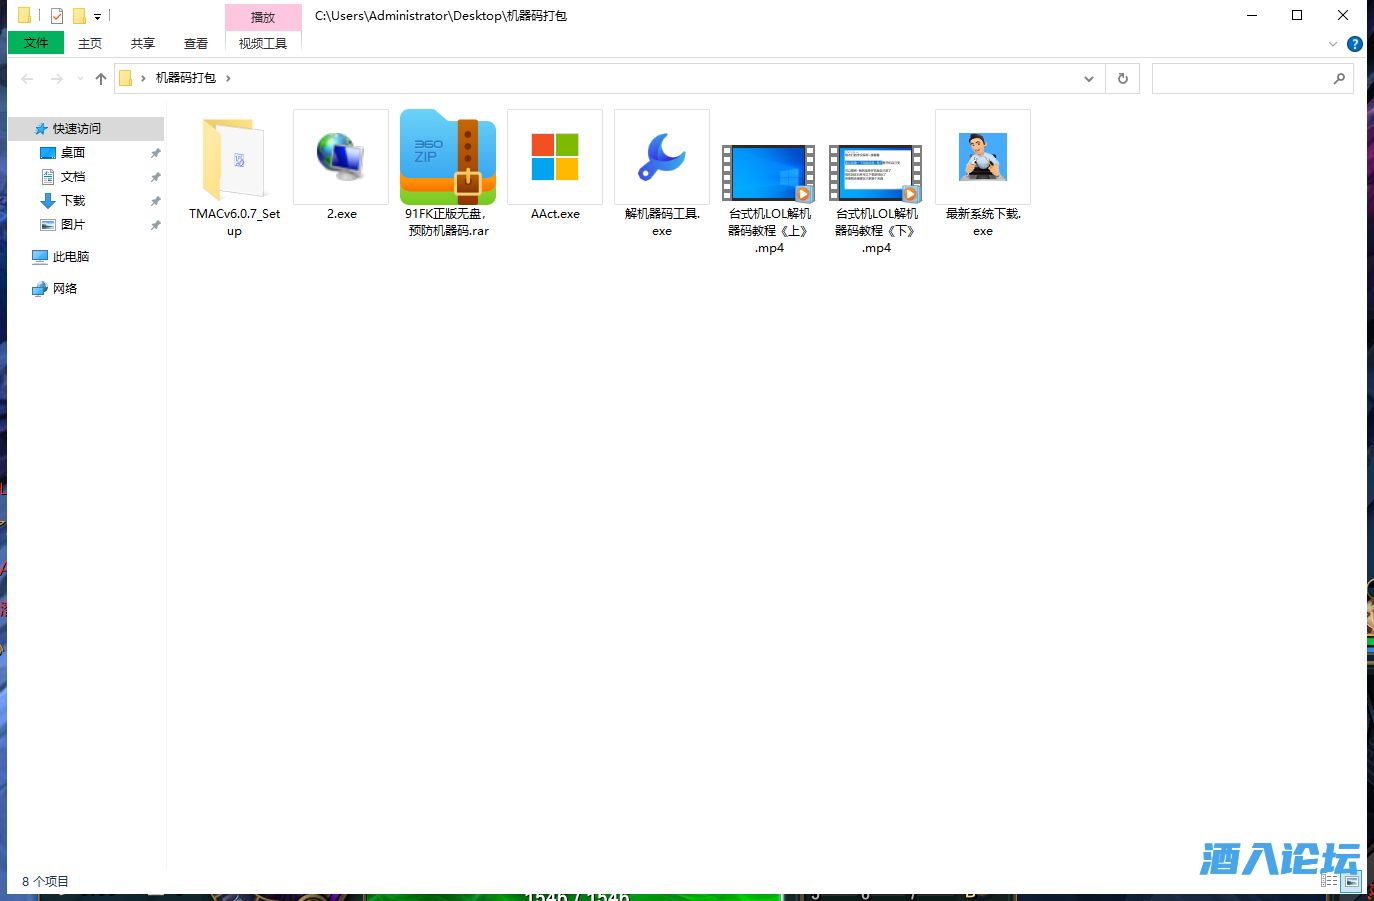Open the 文件 menu tab

tap(36, 43)
